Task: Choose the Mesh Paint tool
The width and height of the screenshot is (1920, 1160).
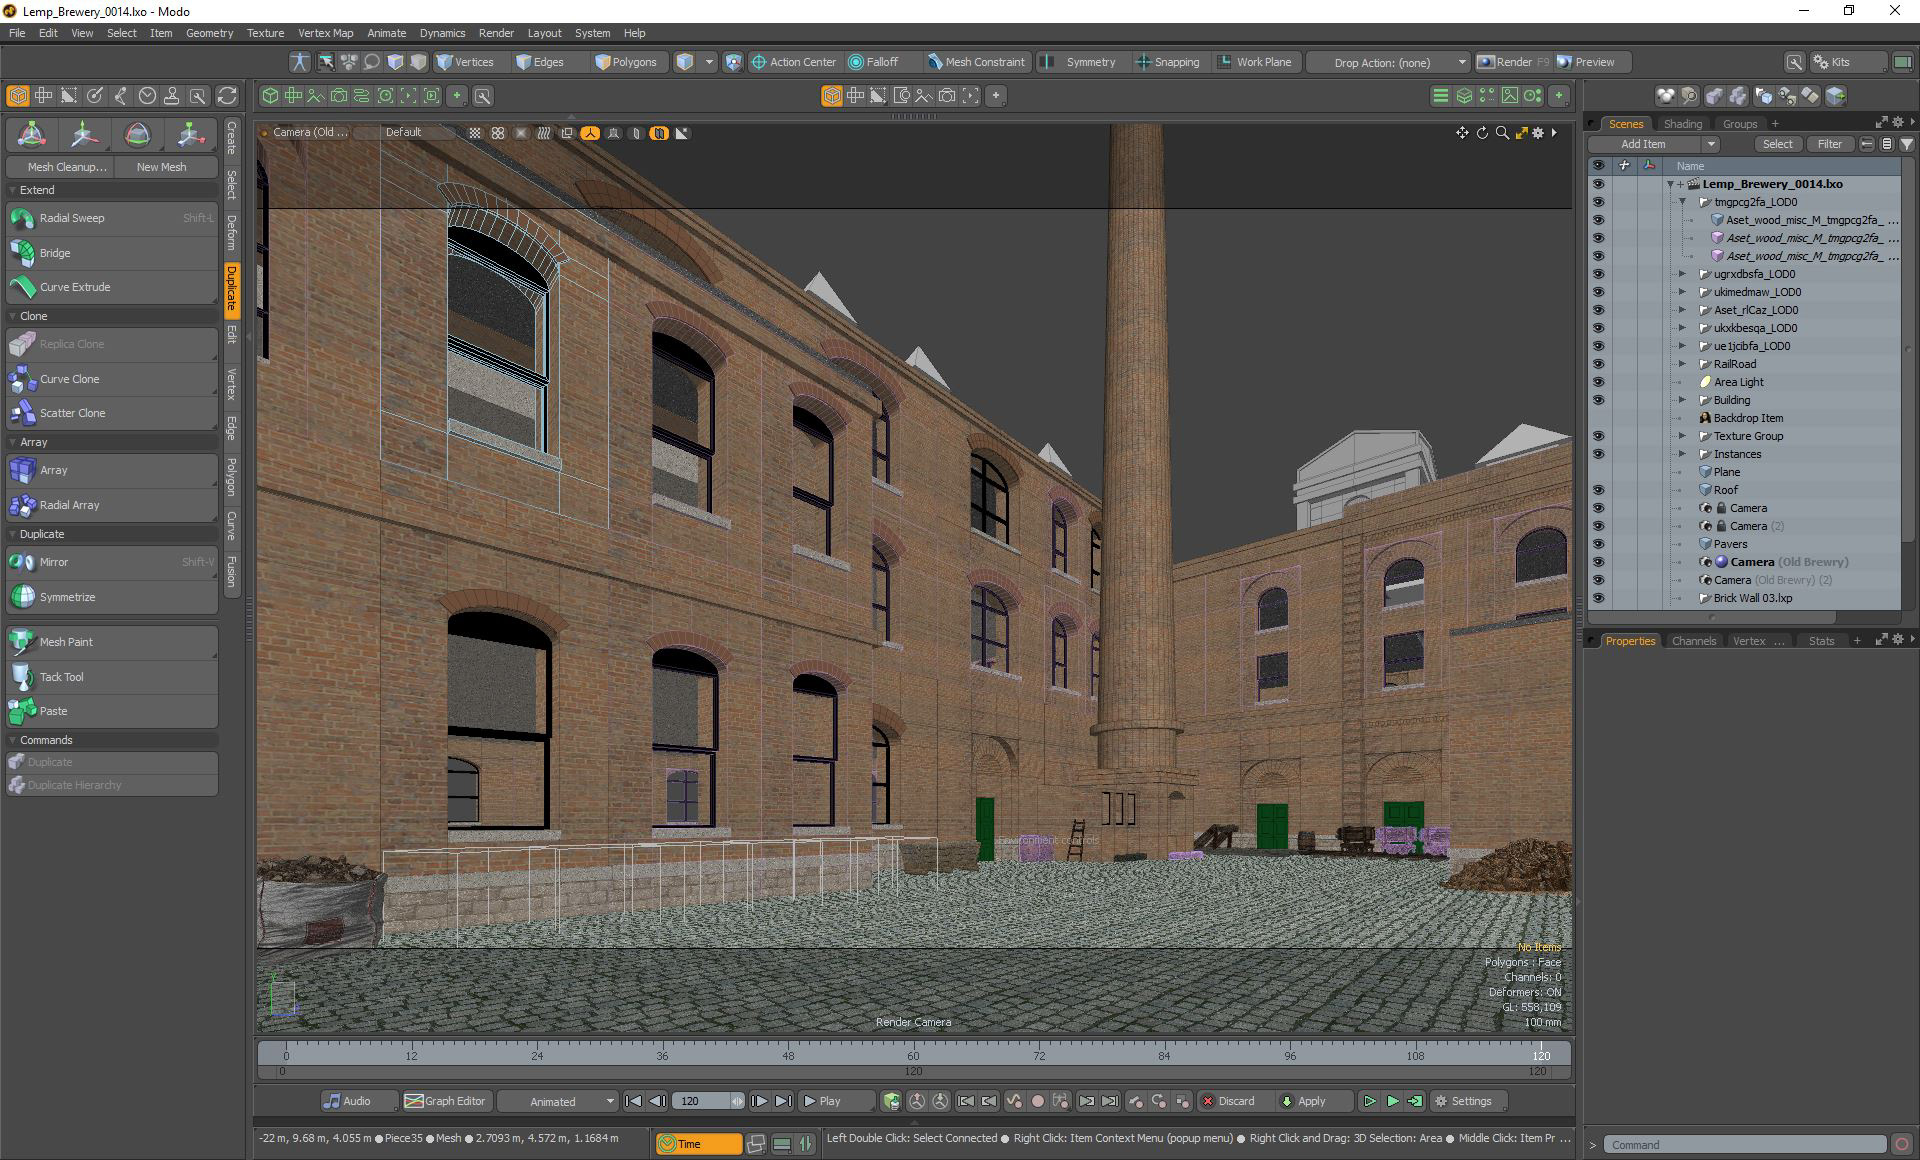Action: click(x=66, y=642)
